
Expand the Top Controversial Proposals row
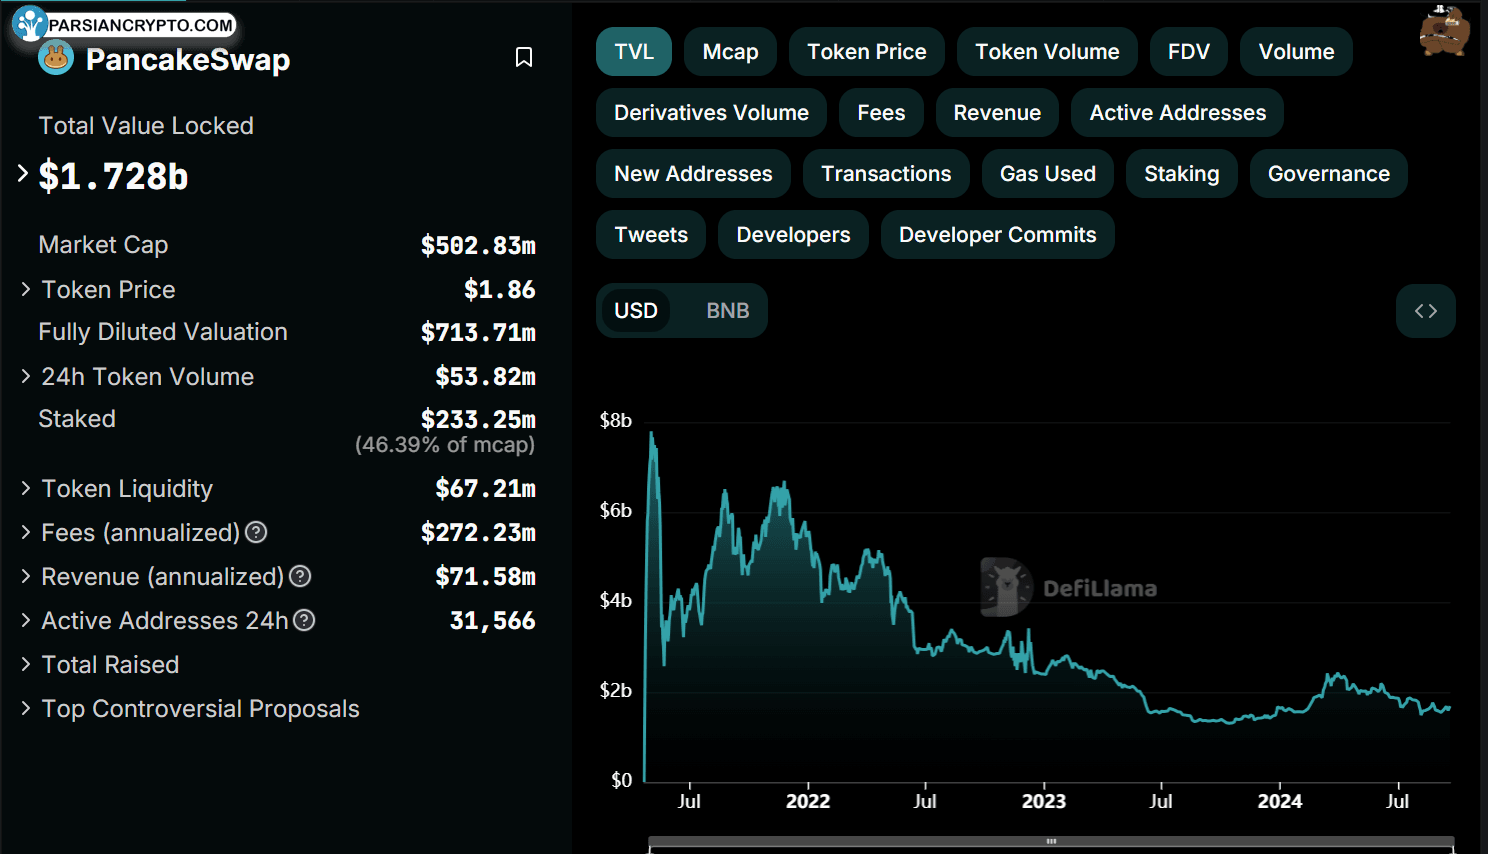[26, 708]
